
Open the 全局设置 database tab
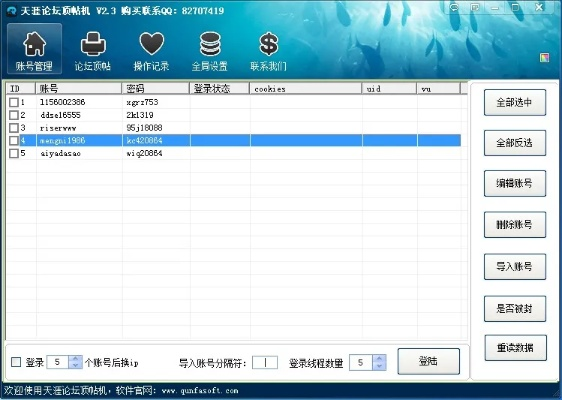pos(210,51)
